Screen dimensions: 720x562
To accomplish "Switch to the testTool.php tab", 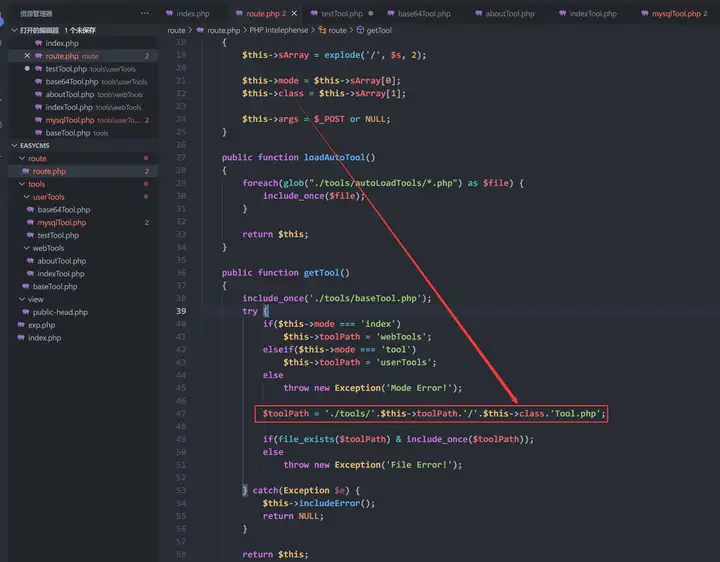I will [342, 14].
